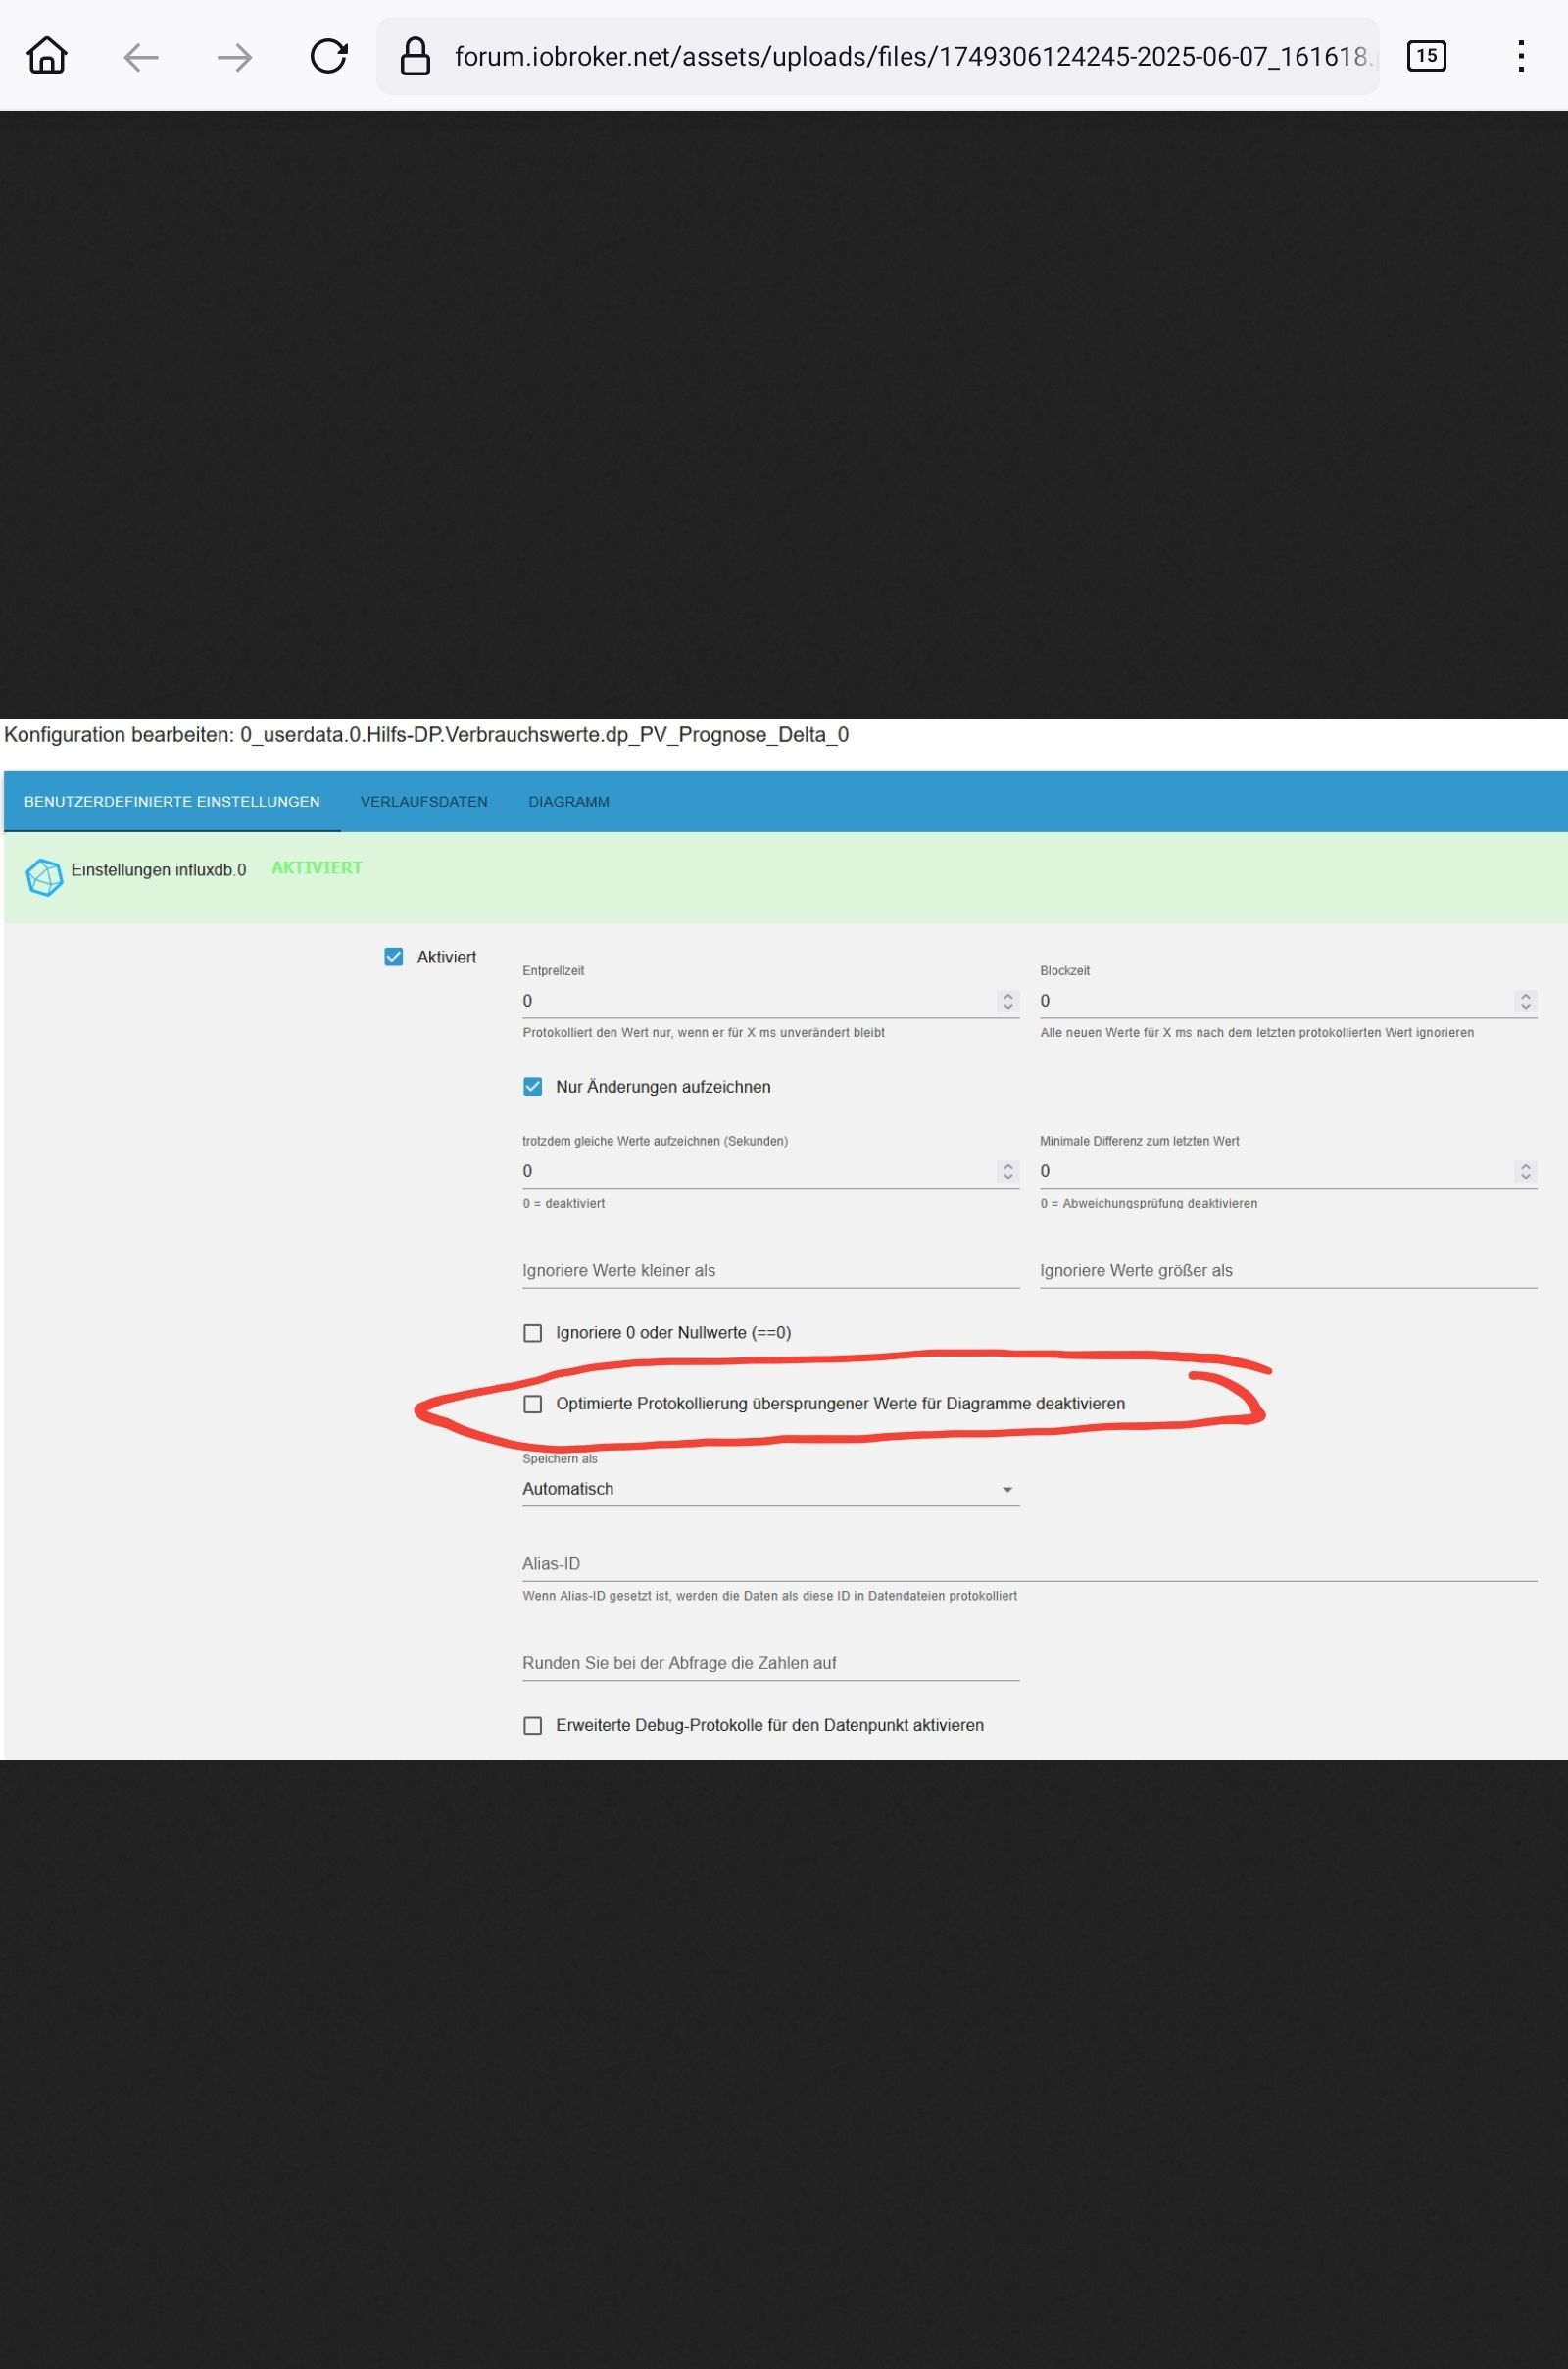Open the Diagramm tab
Image resolution: width=1568 pixels, height=2369 pixels.
[x=569, y=801]
